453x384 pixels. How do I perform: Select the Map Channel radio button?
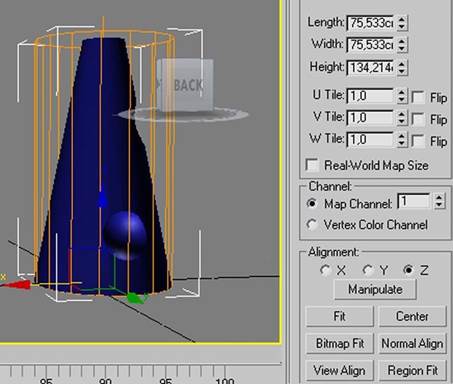pyautogui.click(x=312, y=203)
